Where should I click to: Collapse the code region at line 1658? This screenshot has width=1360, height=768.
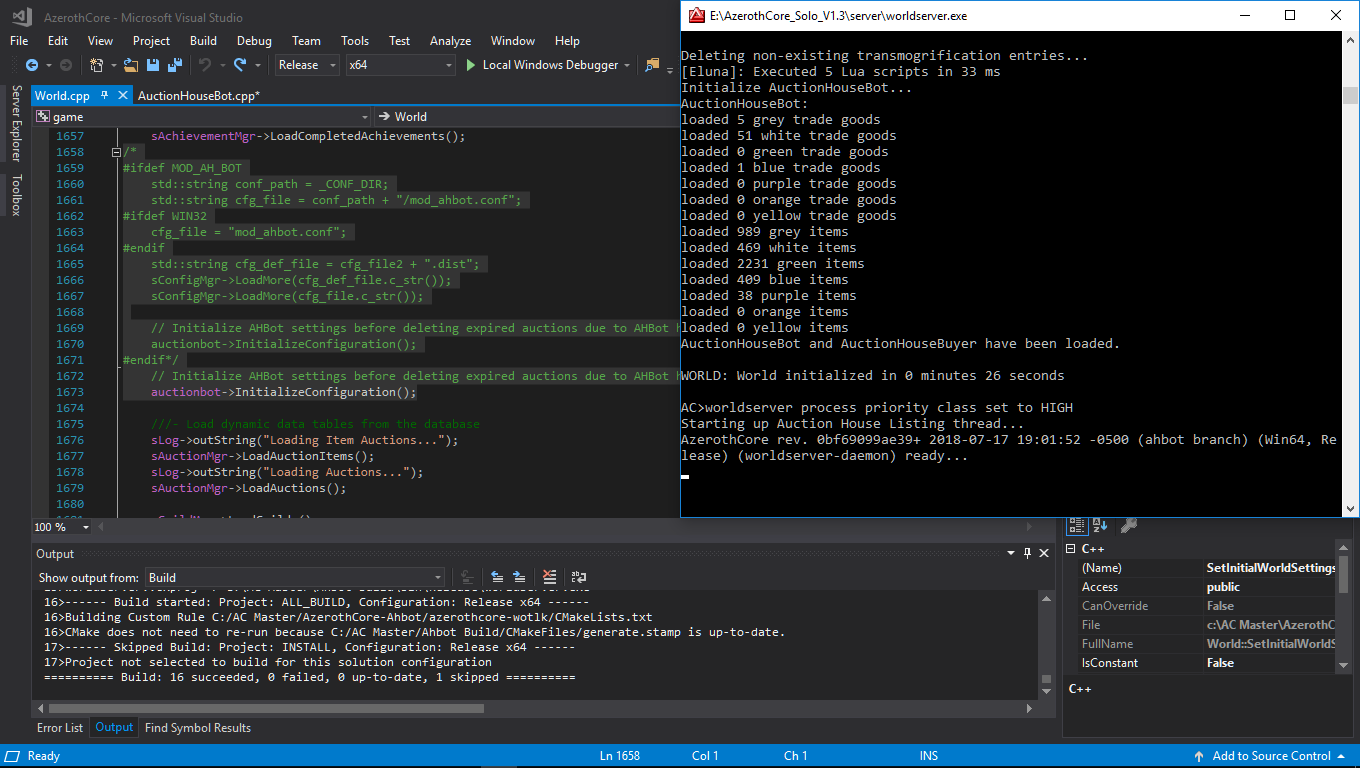tap(117, 152)
